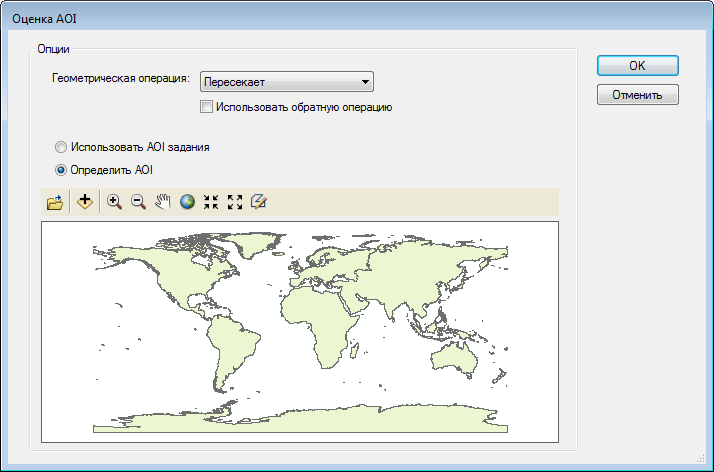This screenshot has height=472, width=714.
Task: Click the open folder icon in map toolbar
Action: (x=55, y=202)
